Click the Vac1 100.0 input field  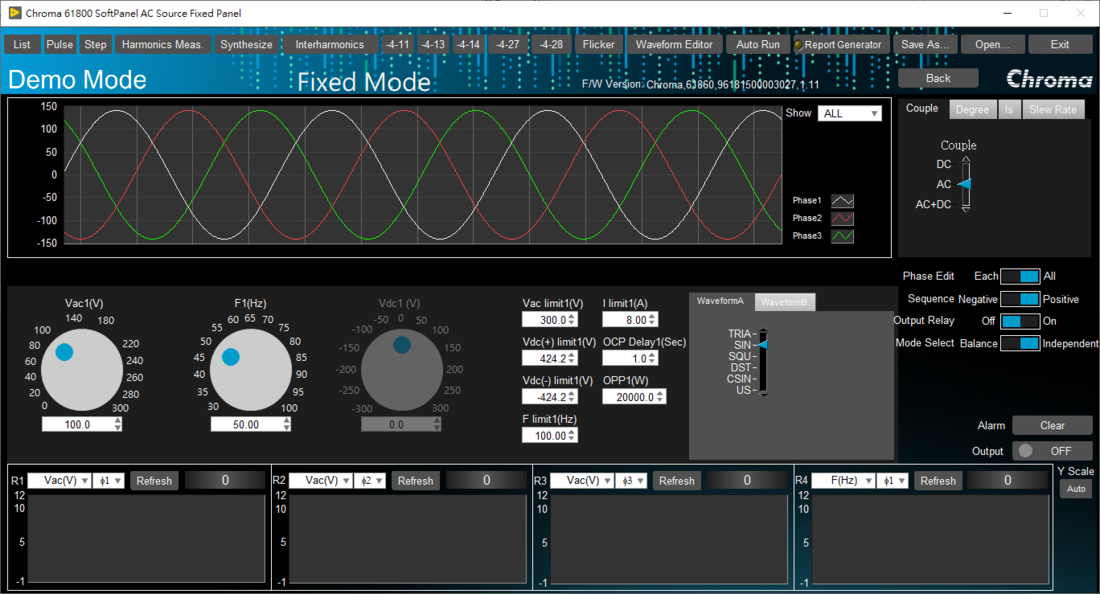[77, 424]
